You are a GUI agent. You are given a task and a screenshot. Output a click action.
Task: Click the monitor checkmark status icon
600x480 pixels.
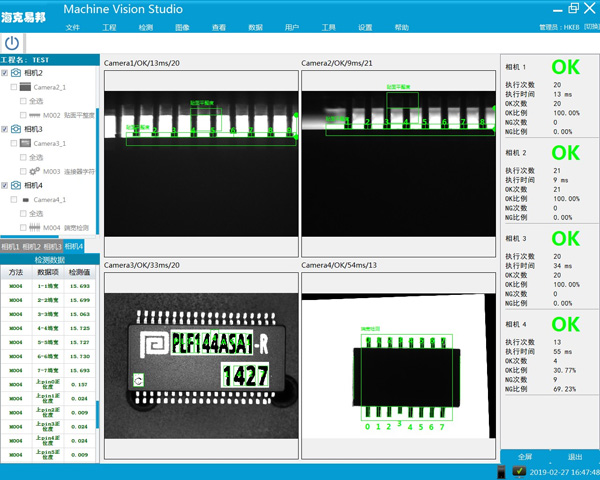pyautogui.click(x=520, y=470)
